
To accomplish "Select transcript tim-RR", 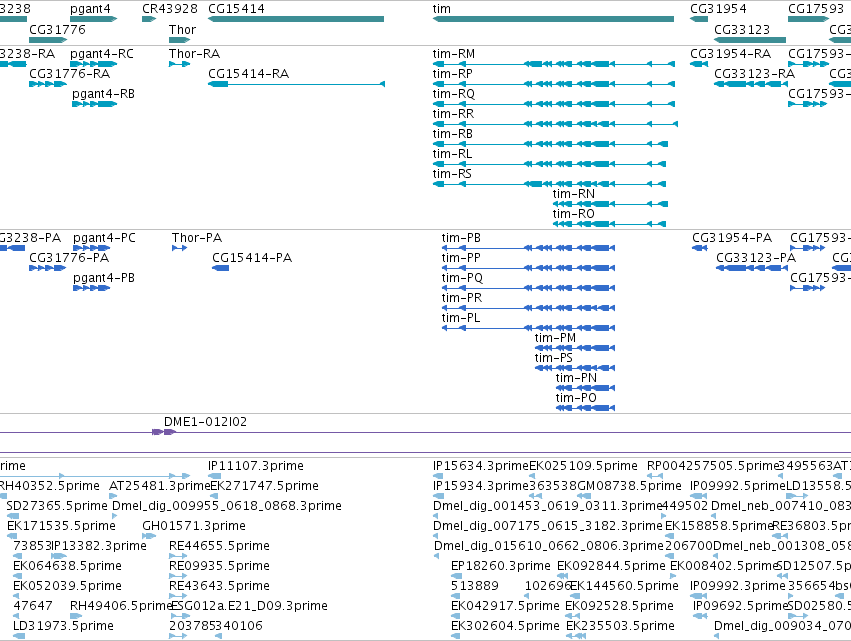I will [x=555, y=124].
